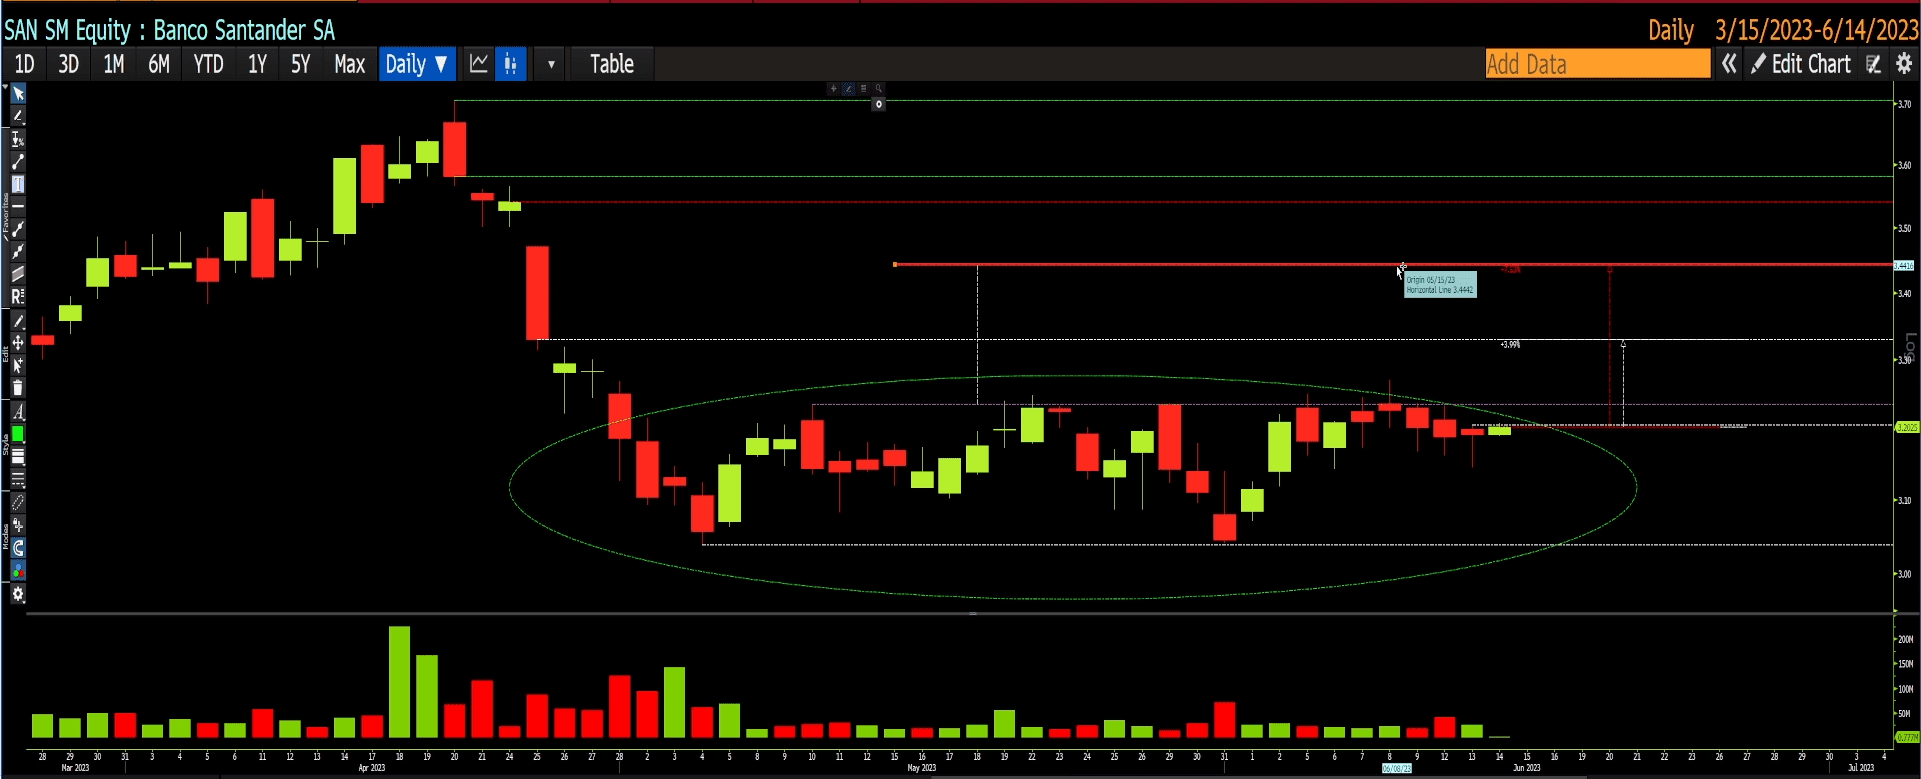Select the arrow pointer tool in left toolbar
The height and width of the screenshot is (779, 1921).
click(18, 94)
